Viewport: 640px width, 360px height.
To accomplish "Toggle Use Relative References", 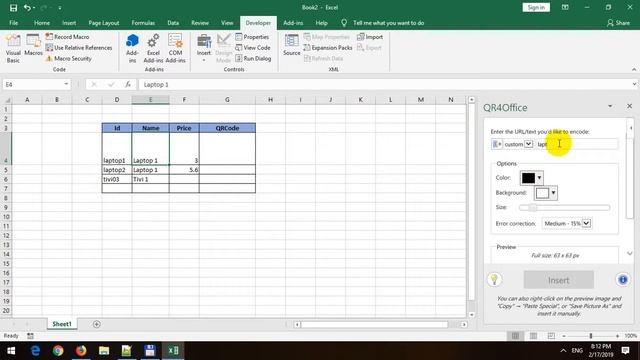I will pos(79,48).
